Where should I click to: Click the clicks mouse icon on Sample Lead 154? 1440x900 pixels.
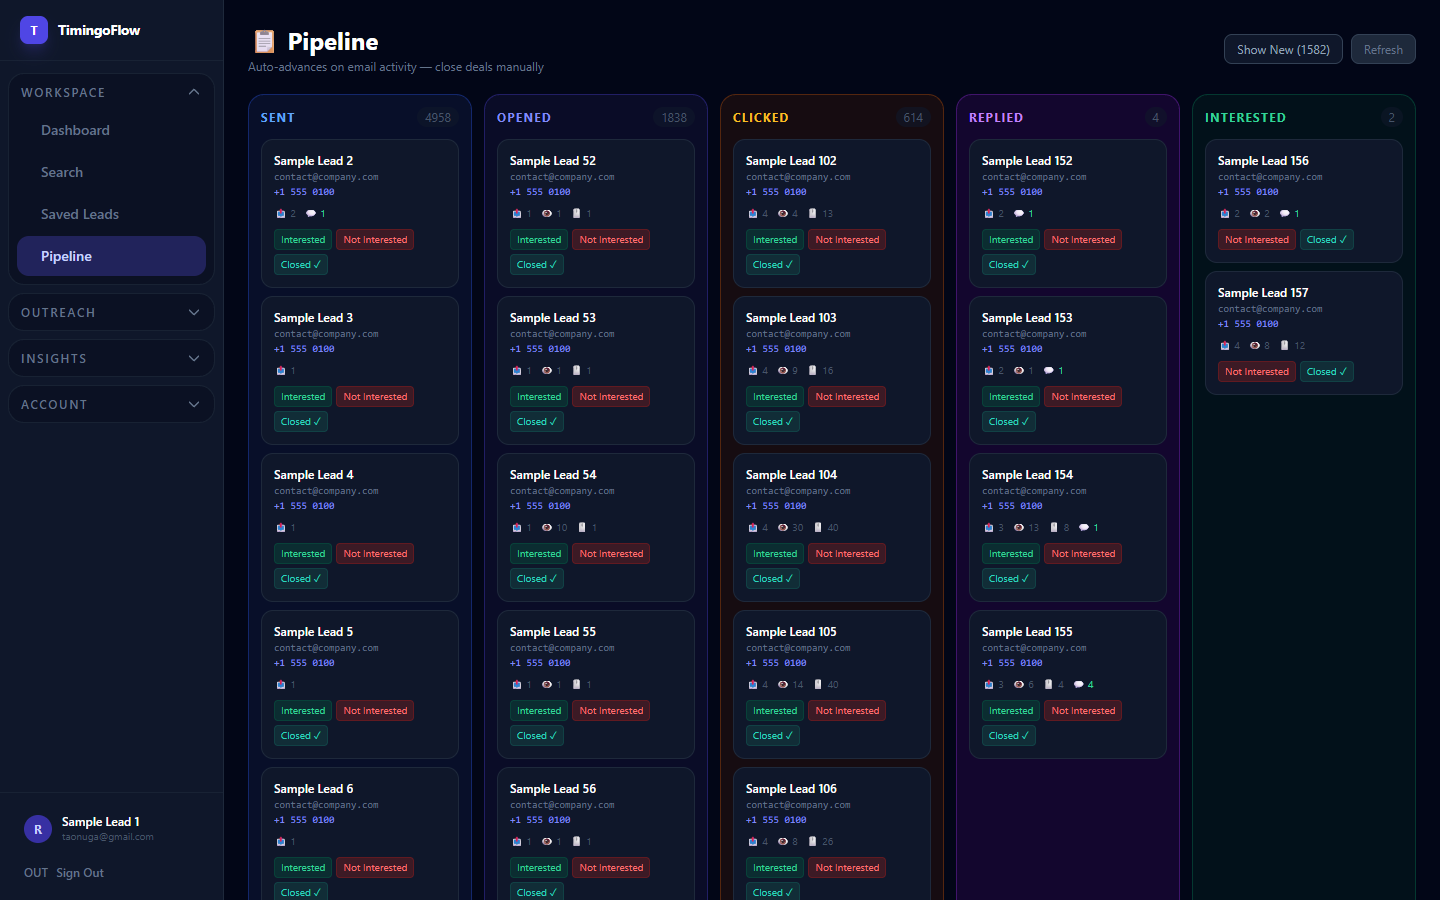[x=1053, y=528]
